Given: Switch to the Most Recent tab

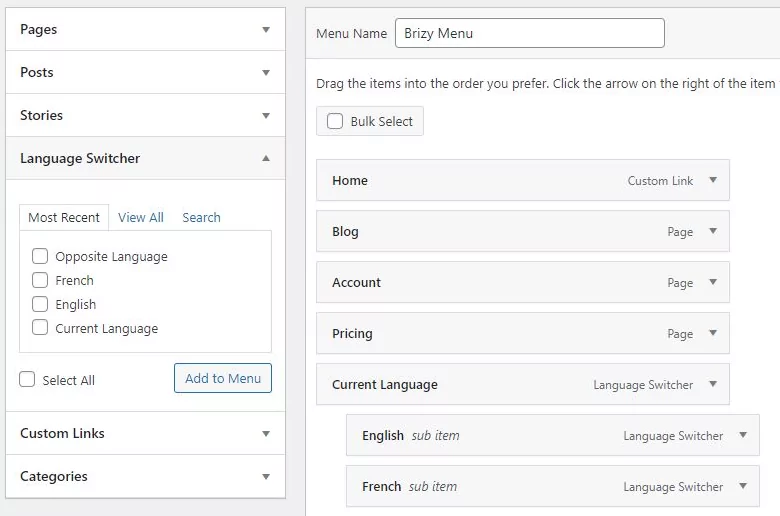Looking at the screenshot, I should (x=64, y=217).
